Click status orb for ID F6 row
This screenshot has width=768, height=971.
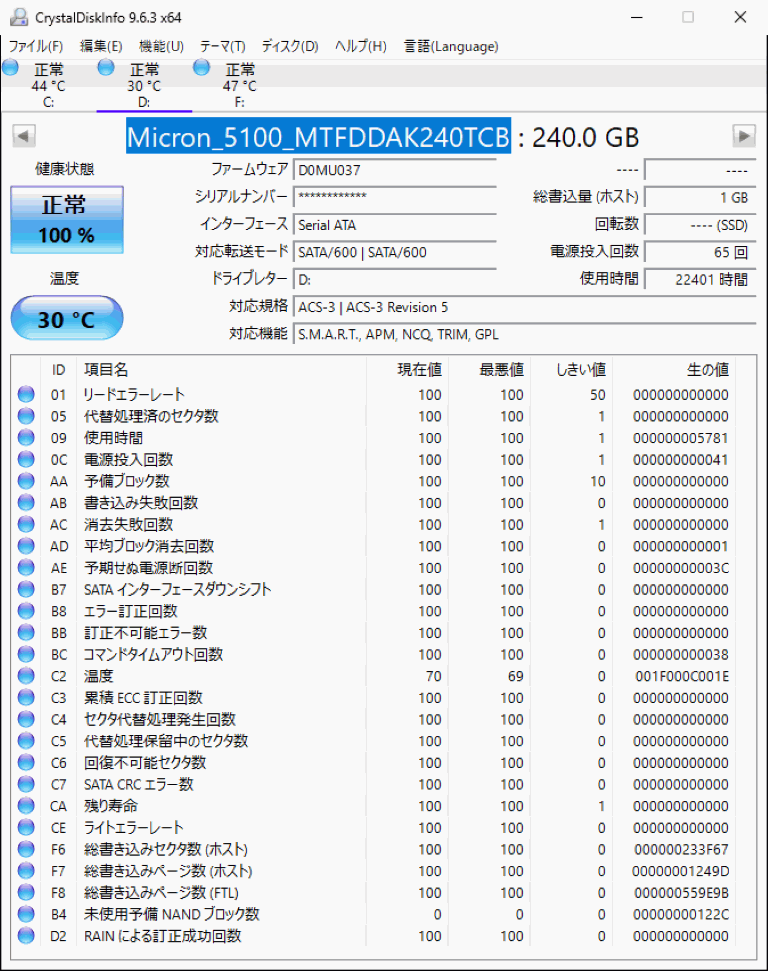(x=26, y=849)
